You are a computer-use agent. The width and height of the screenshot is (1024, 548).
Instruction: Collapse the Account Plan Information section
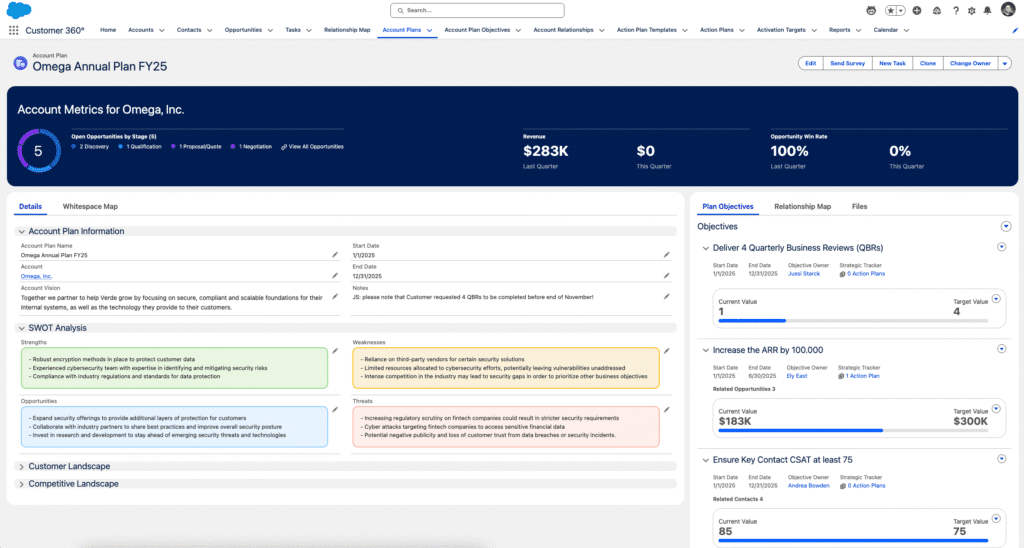click(22, 231)
